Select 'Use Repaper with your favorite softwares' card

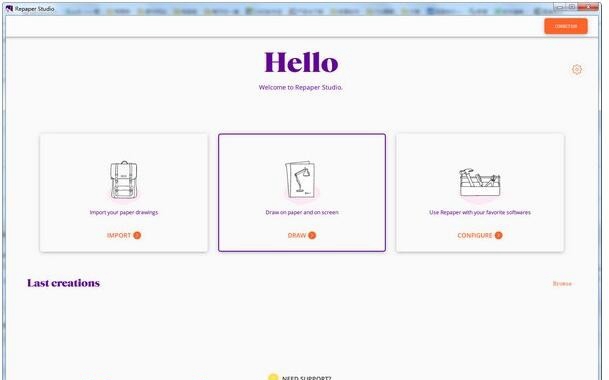tap(480, 193)
